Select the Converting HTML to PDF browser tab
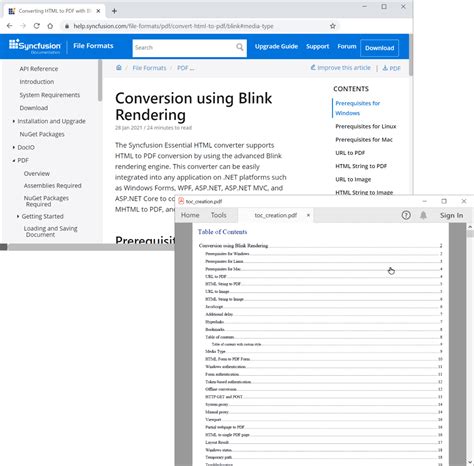Viewport: 474px width, 466px height. [55, 11]
